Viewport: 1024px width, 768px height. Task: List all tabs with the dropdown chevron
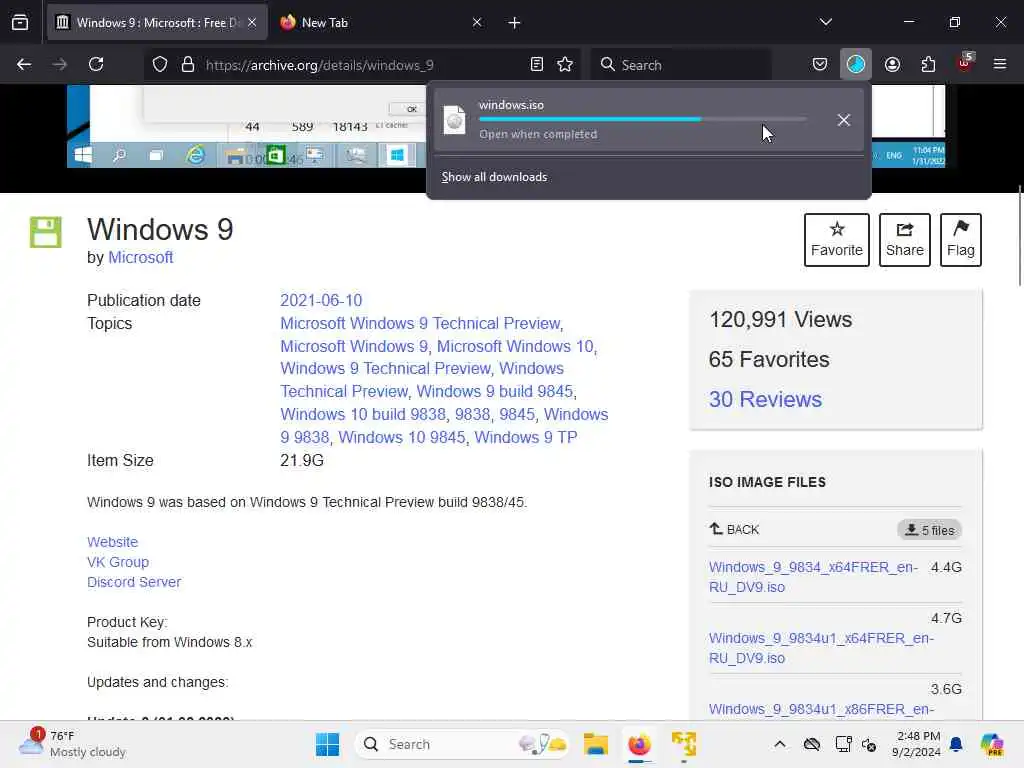(x=825, y=22)
